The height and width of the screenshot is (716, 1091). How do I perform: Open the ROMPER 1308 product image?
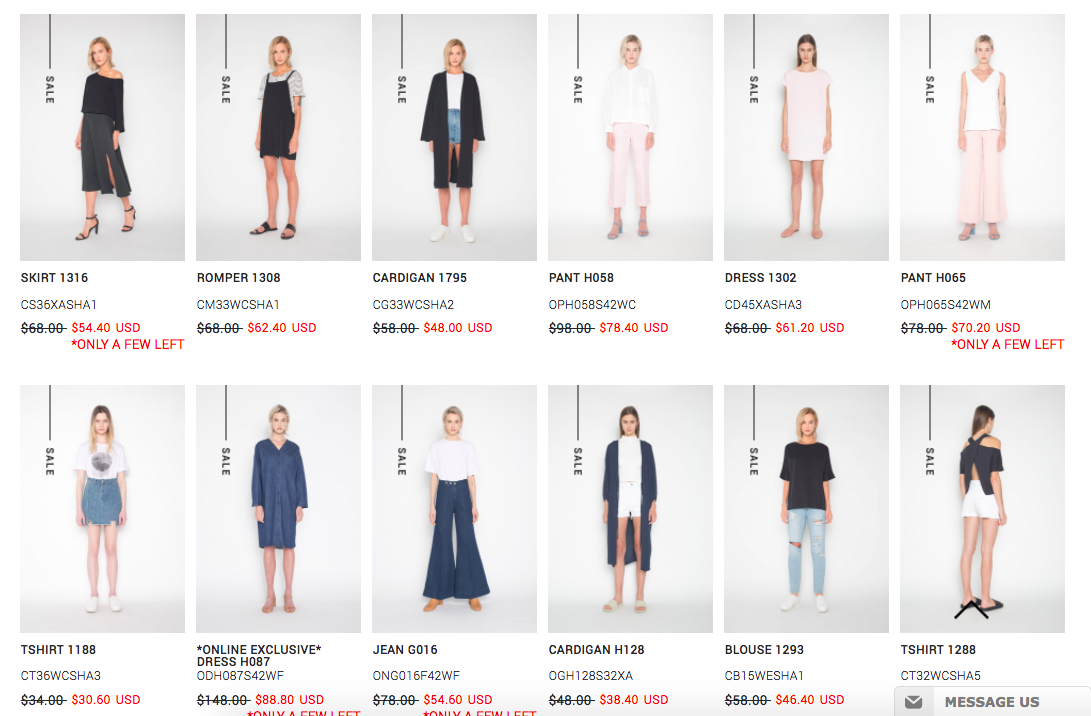278,138
